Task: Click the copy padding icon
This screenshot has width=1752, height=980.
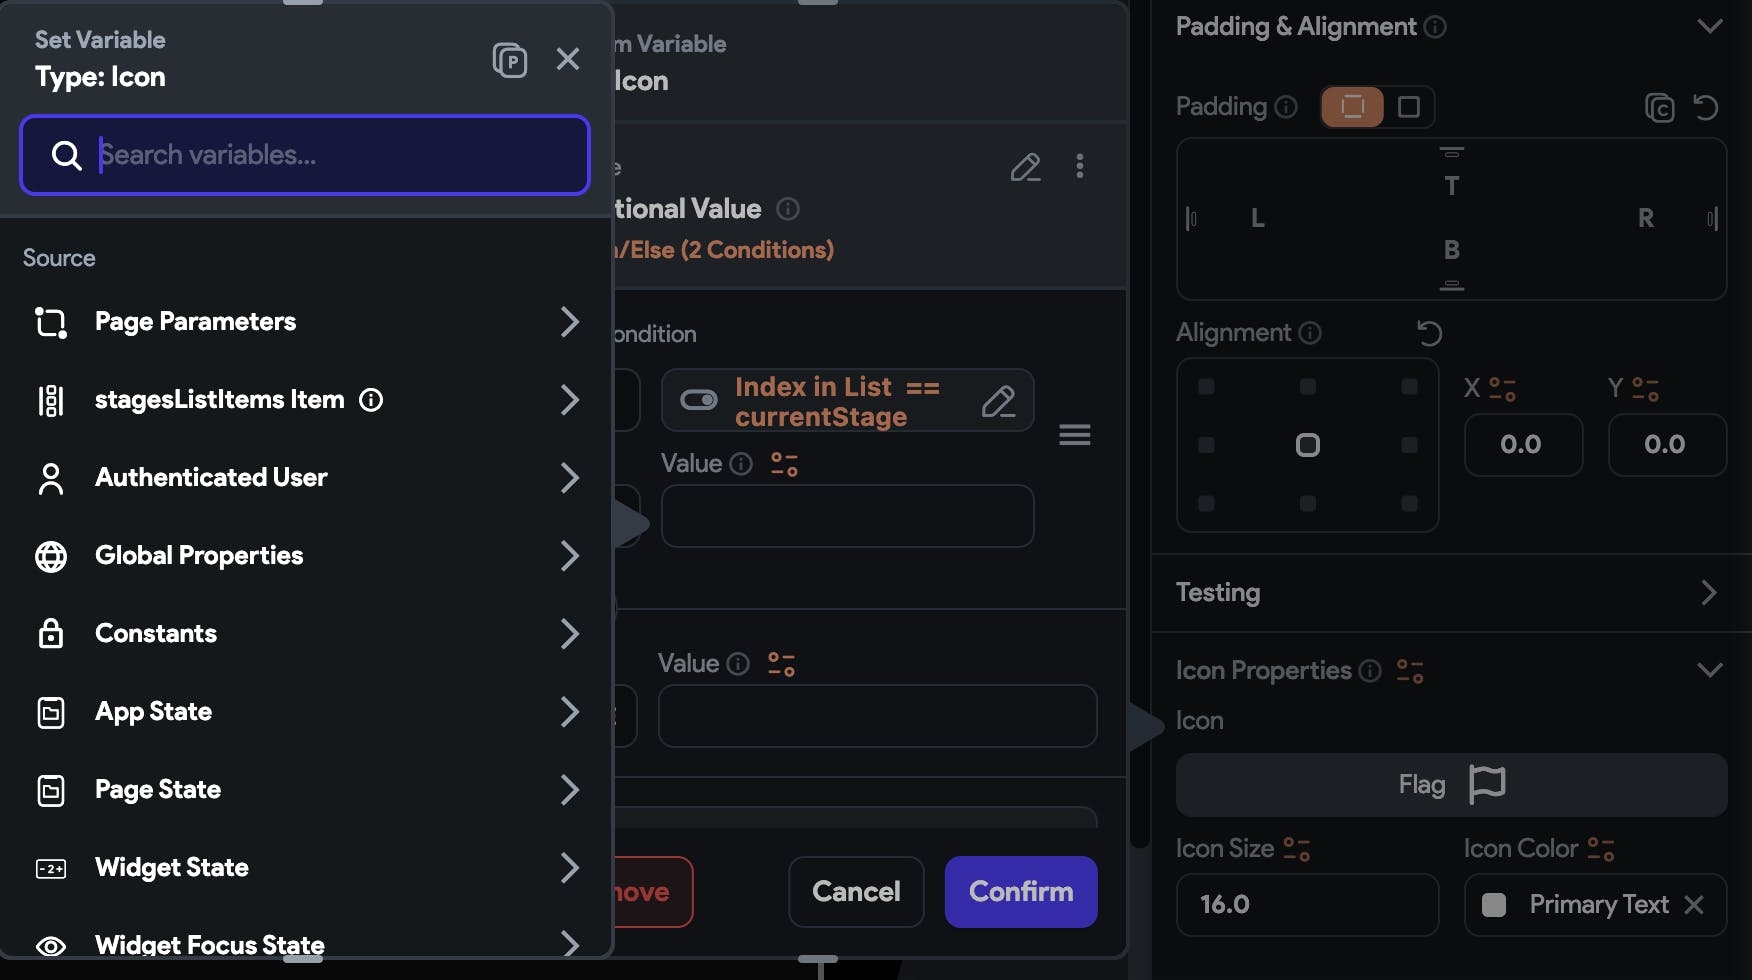Action: coord(1659,107)
